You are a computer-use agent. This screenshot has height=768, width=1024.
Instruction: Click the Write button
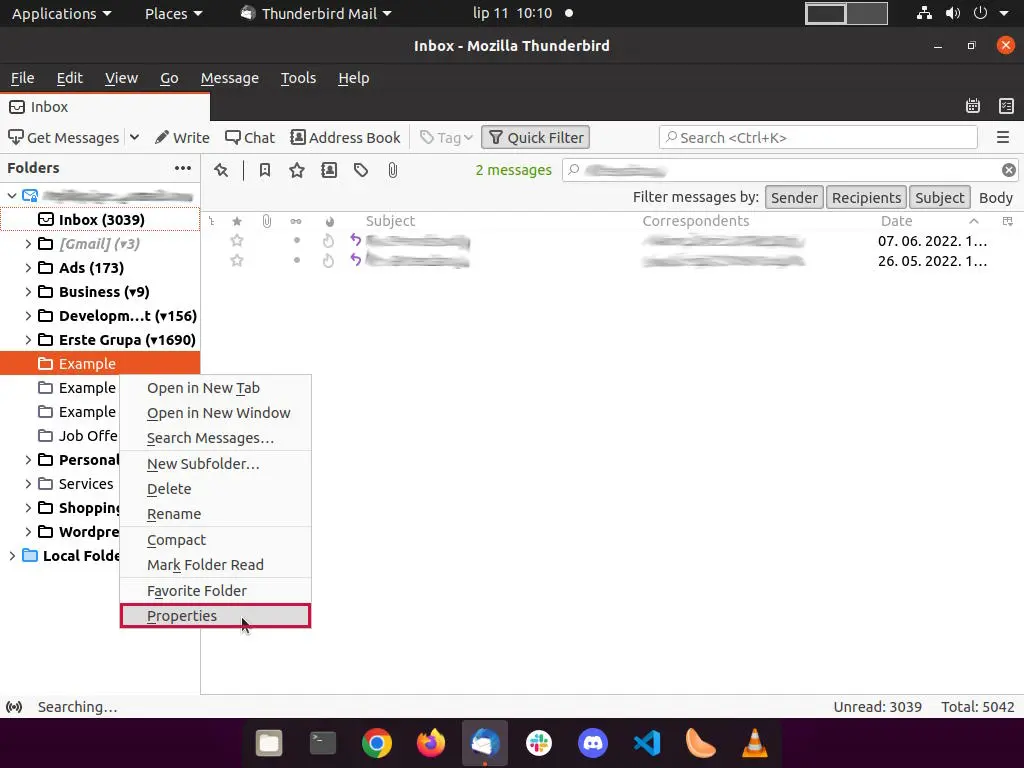pyautogui.click(x=182, y=138)
